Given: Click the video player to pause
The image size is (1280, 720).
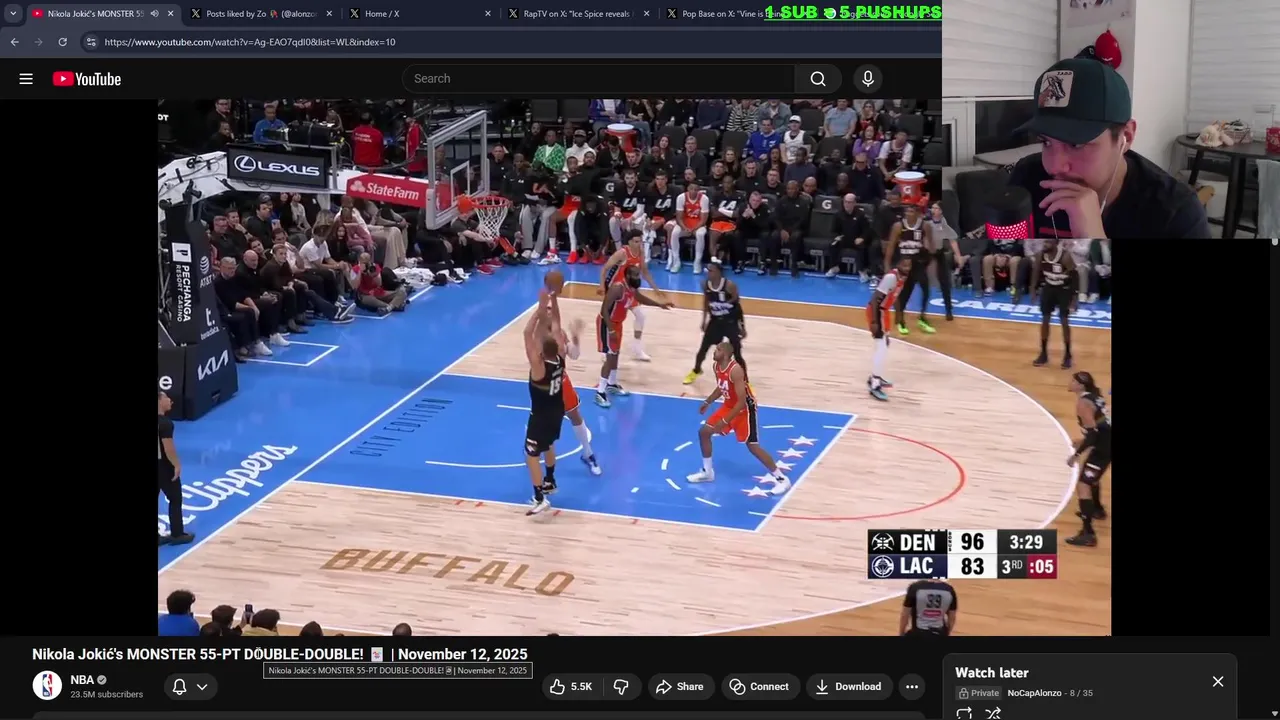Looking at the screenshot, I should (634, 367).
